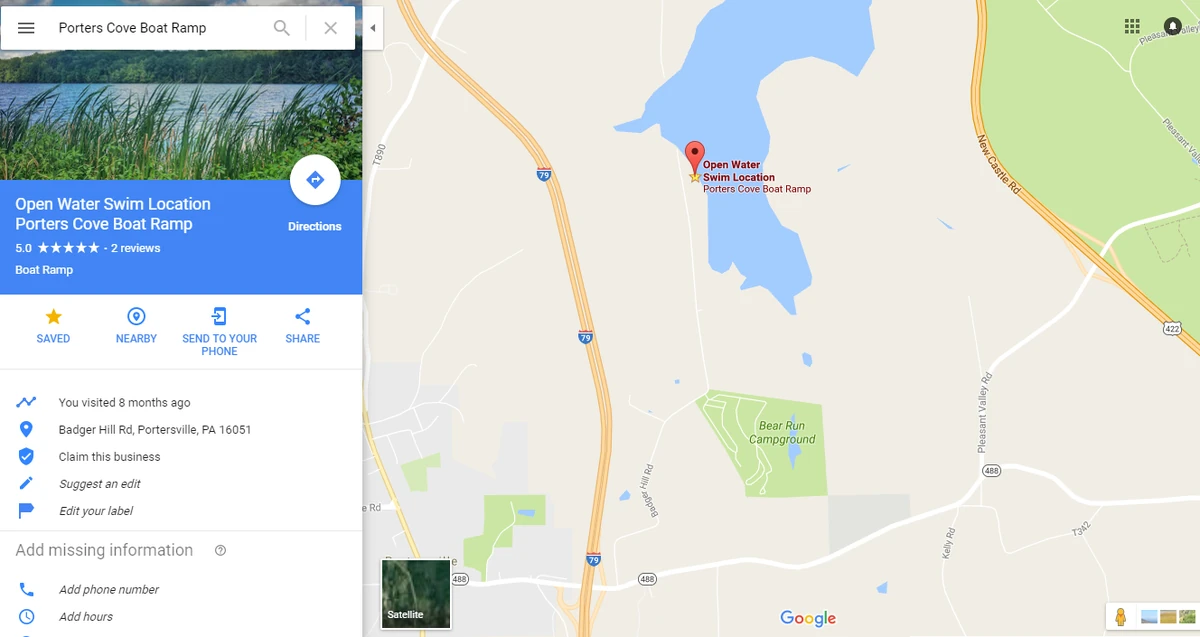This screenshot has height=637, width=1200.
Task: Click the search magnifier icon
Action: [x=282, y=28]
